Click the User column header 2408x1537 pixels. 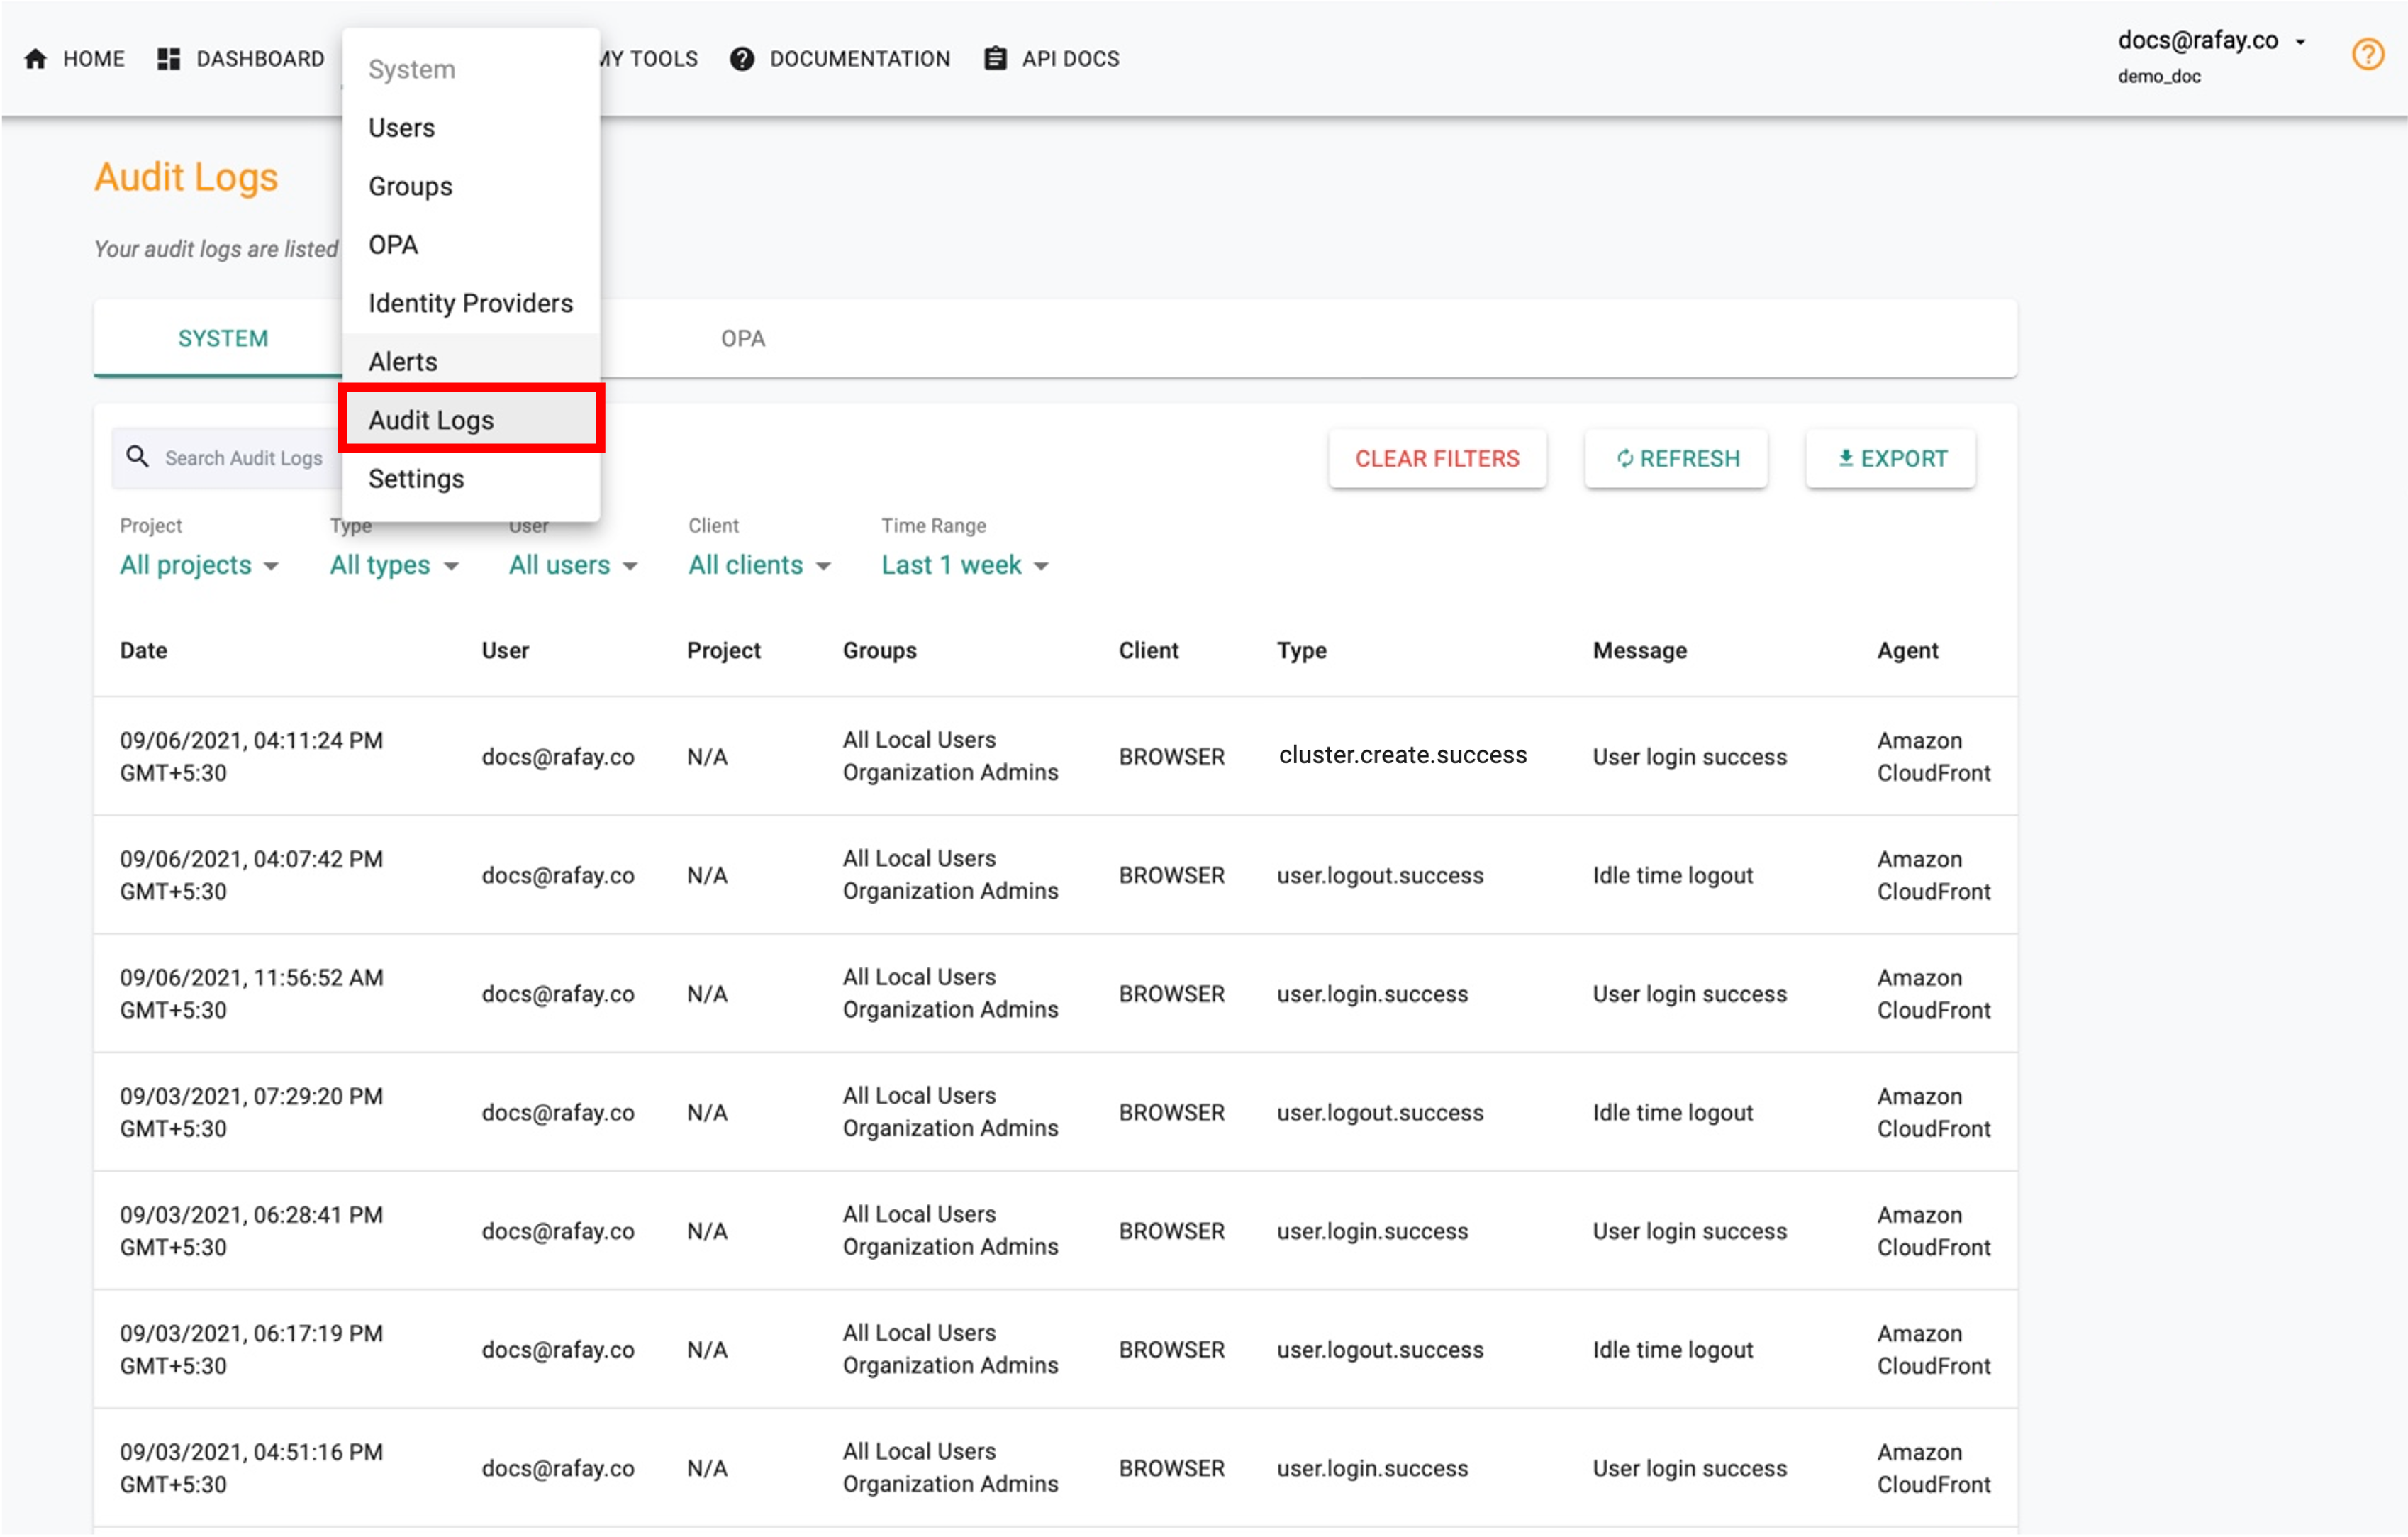505,651
